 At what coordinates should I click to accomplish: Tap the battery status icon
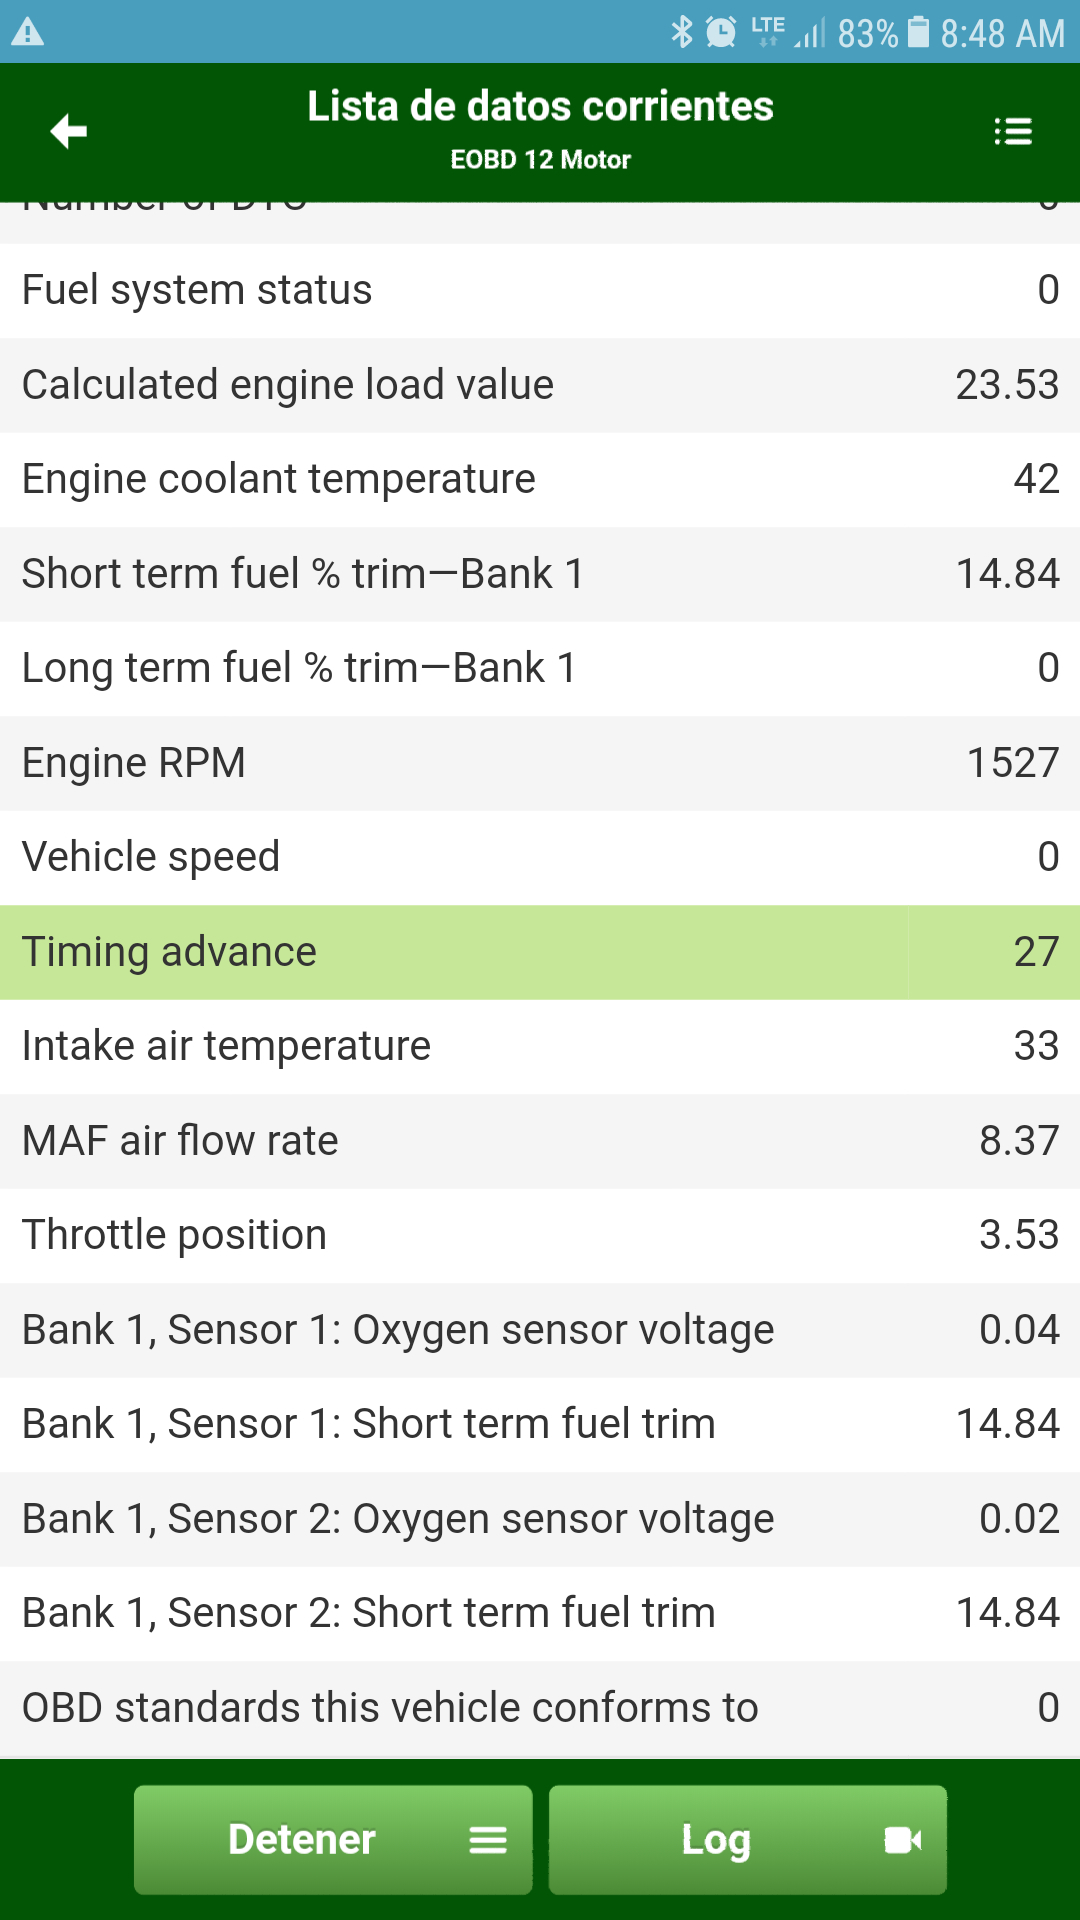[917, 32]
